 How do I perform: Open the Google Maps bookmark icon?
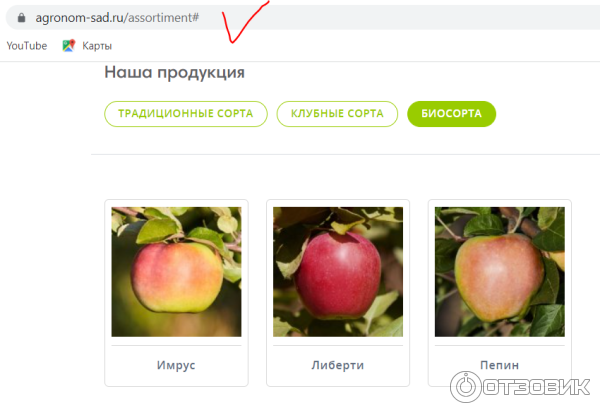[68, 46]
